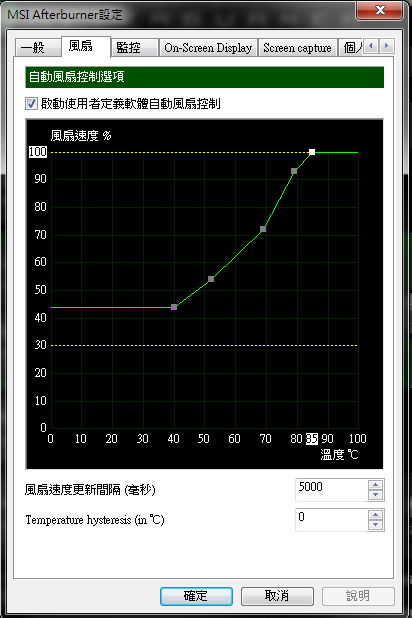
Task: Select the fan curve point near 69°C
Action: point(263,229)
